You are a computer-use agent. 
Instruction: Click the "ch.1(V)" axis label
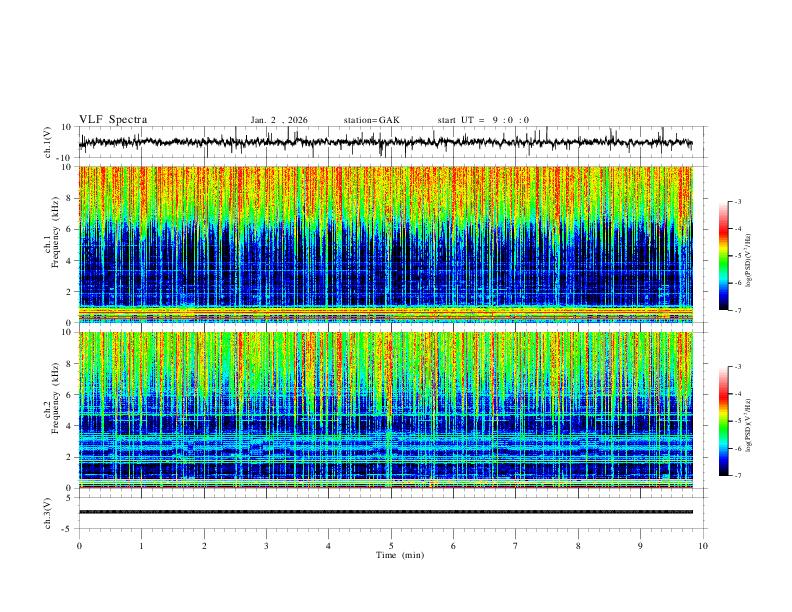click(x=48, y=142)
